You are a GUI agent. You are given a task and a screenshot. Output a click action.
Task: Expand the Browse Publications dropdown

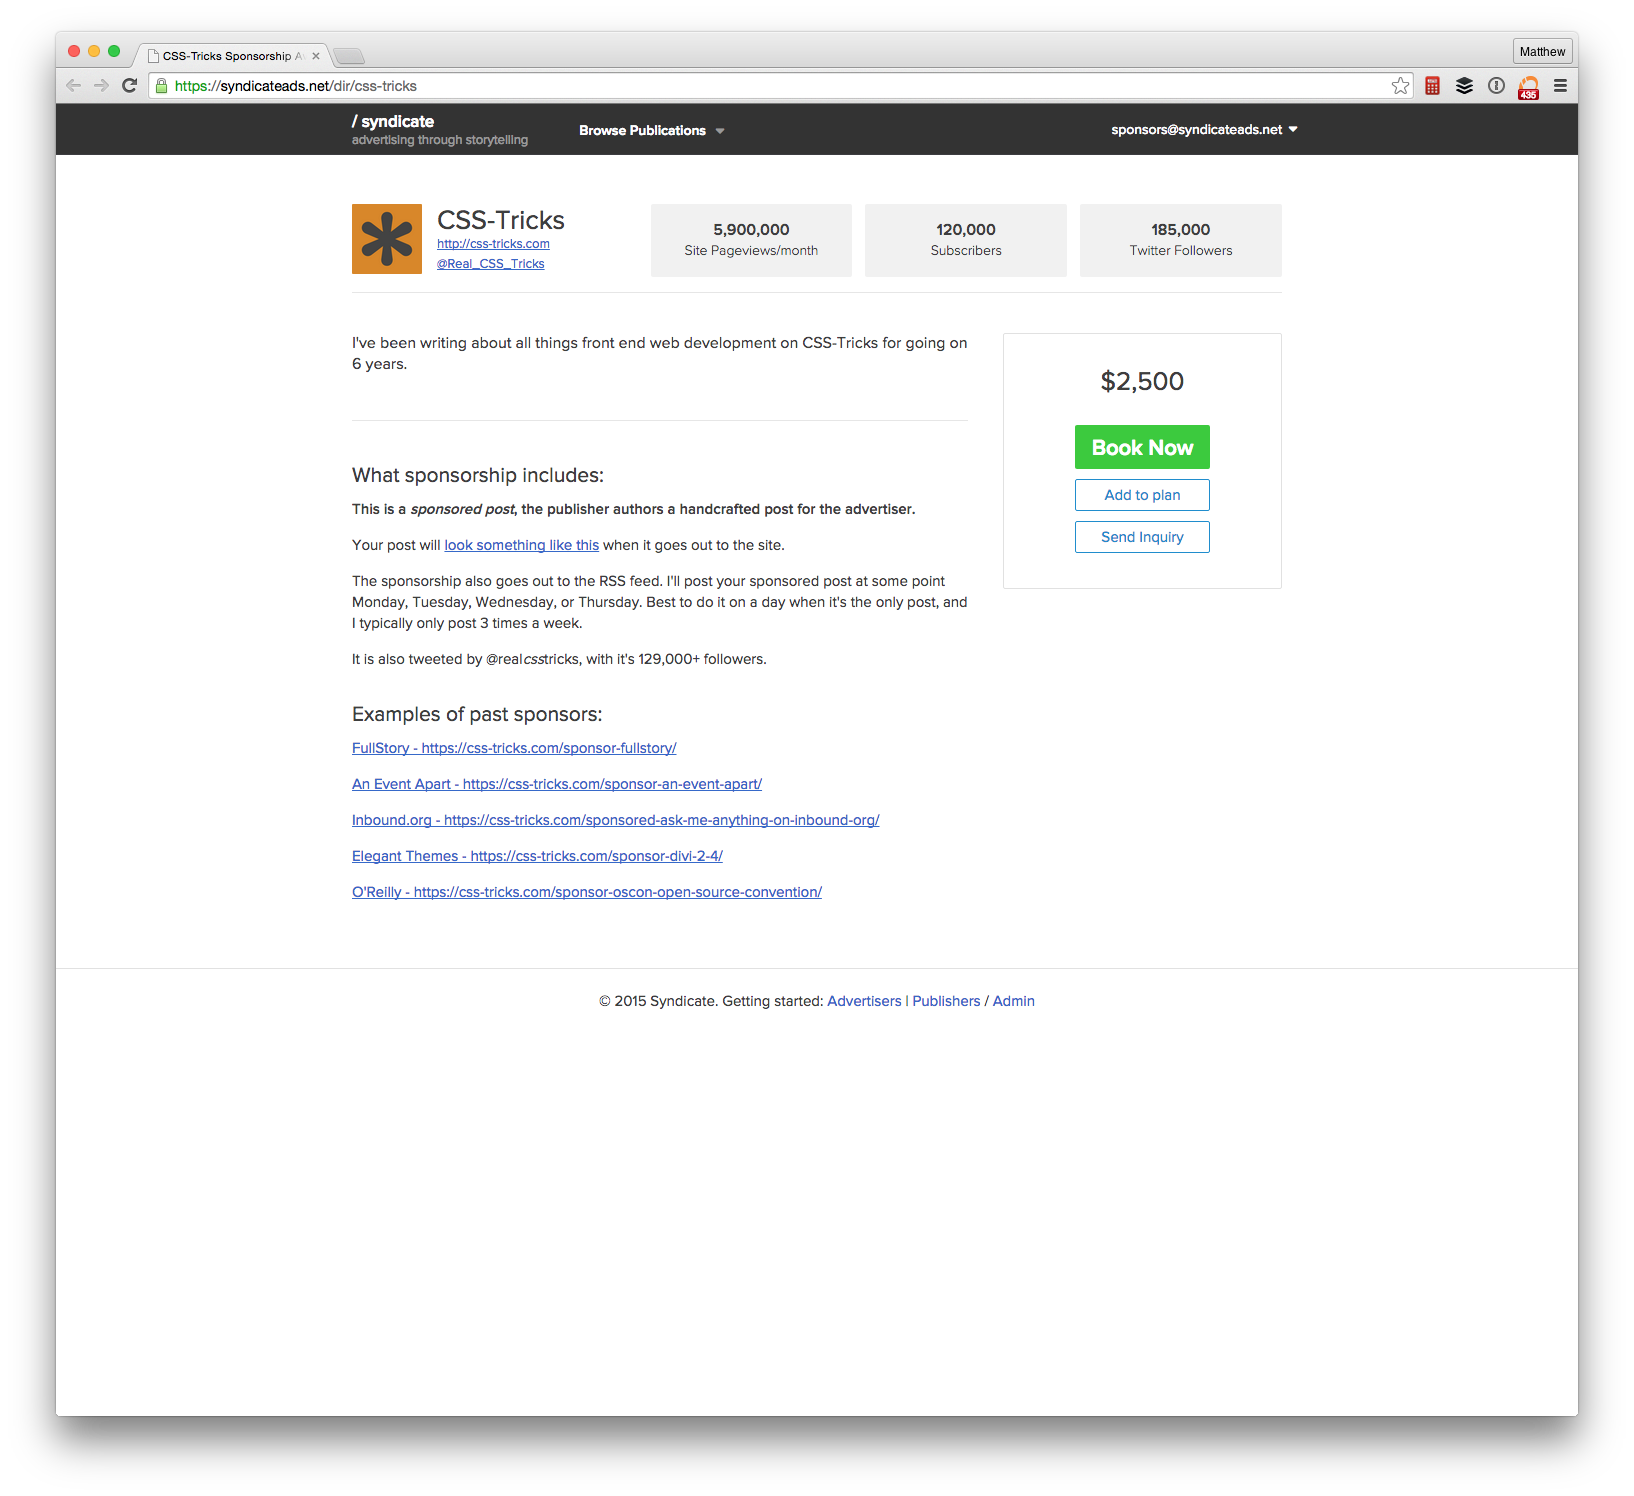tap(651, 131)
